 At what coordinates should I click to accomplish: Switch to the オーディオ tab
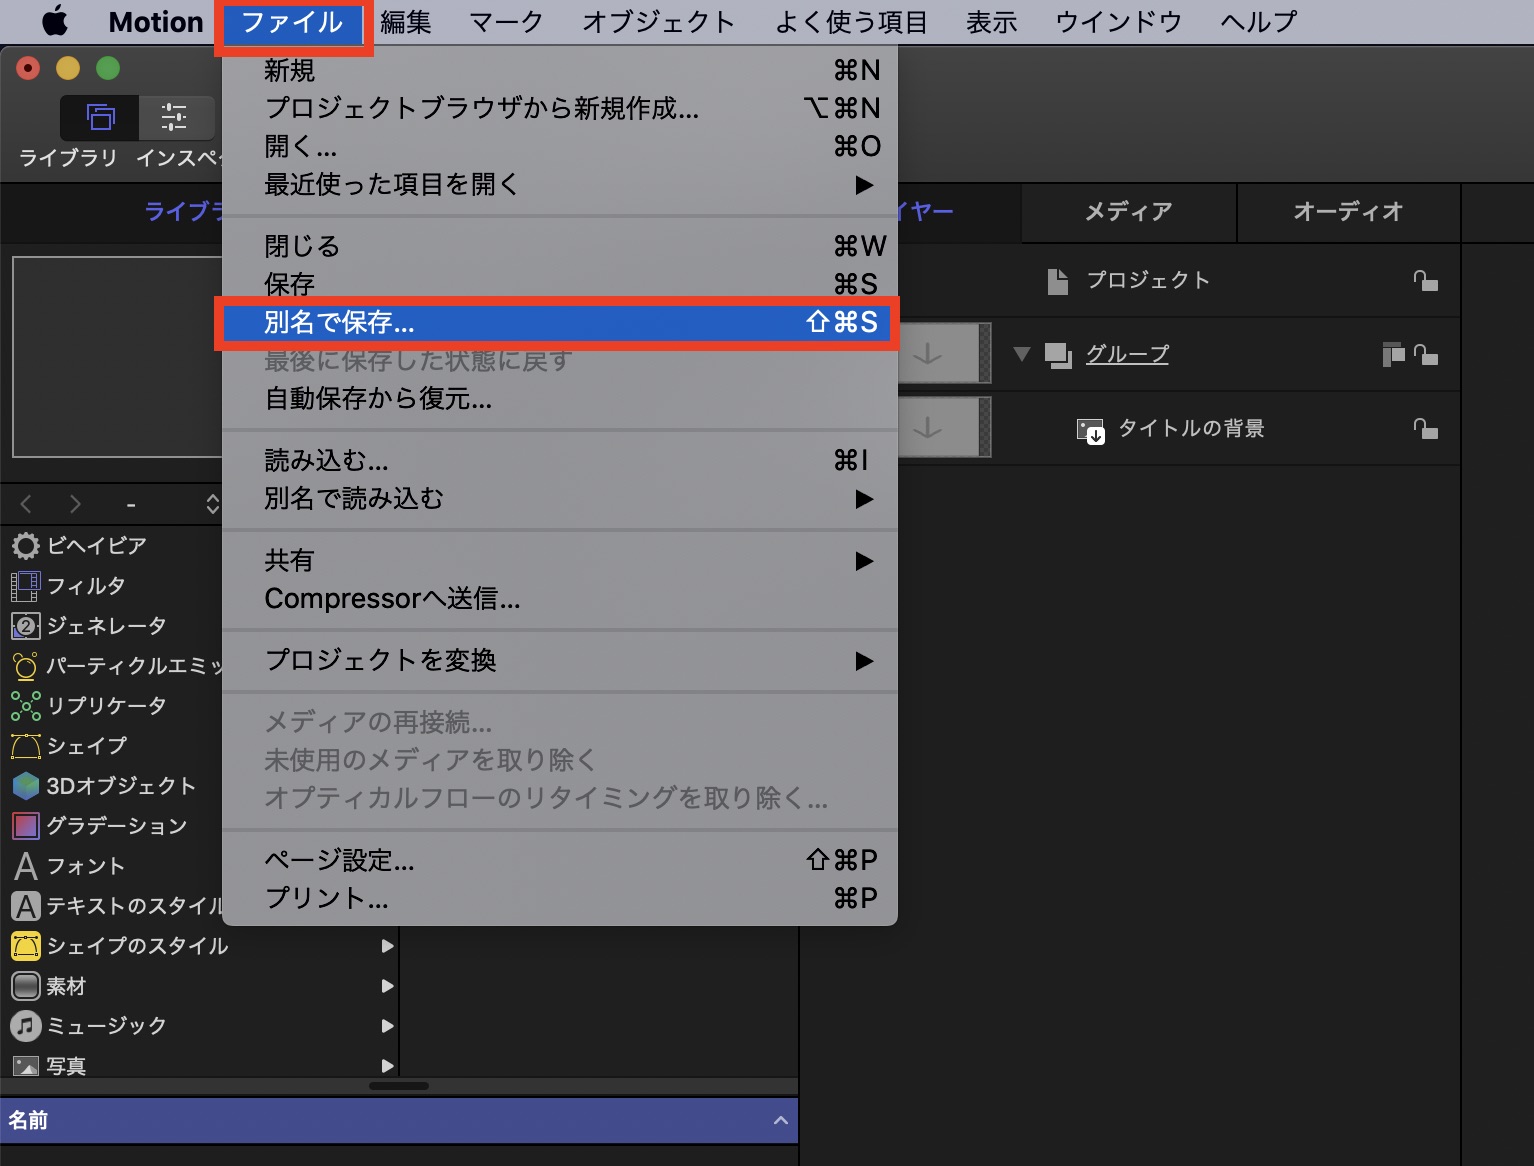[x=1349, y=212]
